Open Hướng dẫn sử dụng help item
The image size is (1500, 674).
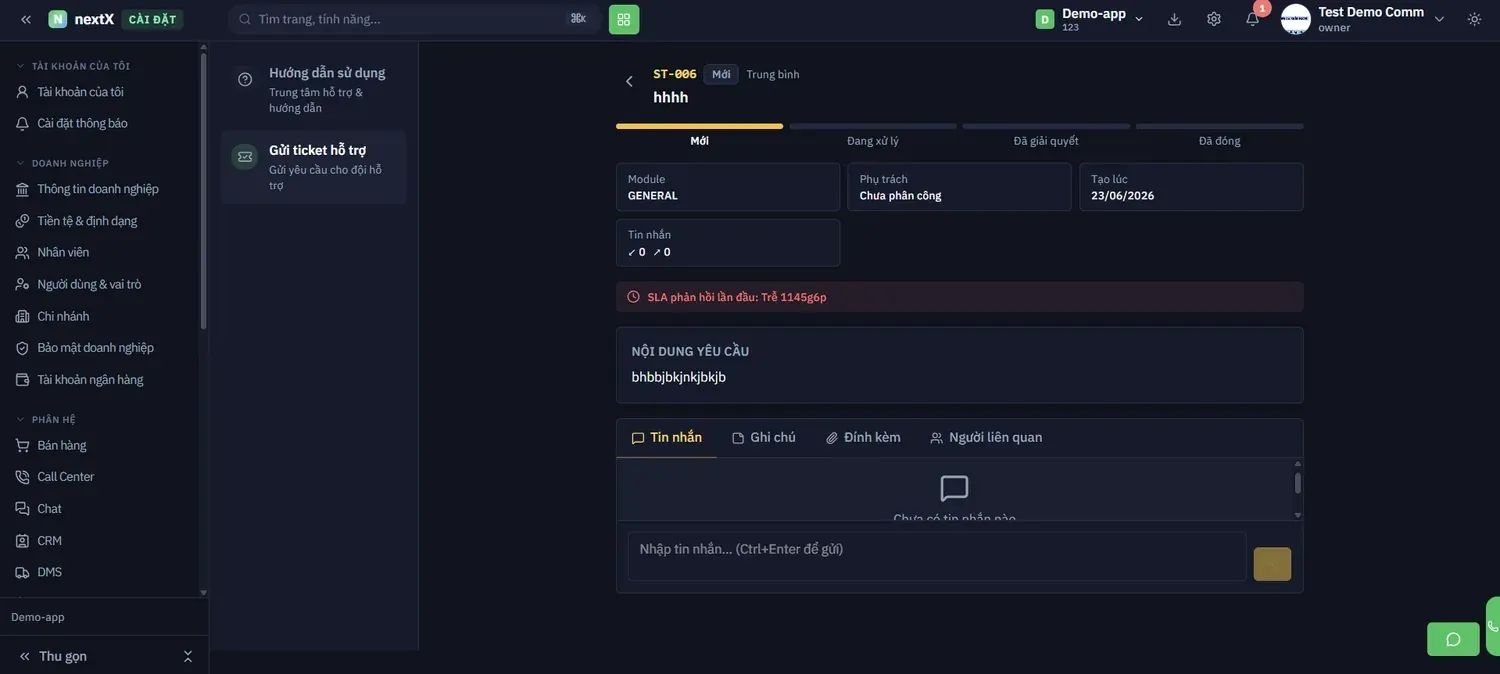pyautogui.click(x=314, y=89)
